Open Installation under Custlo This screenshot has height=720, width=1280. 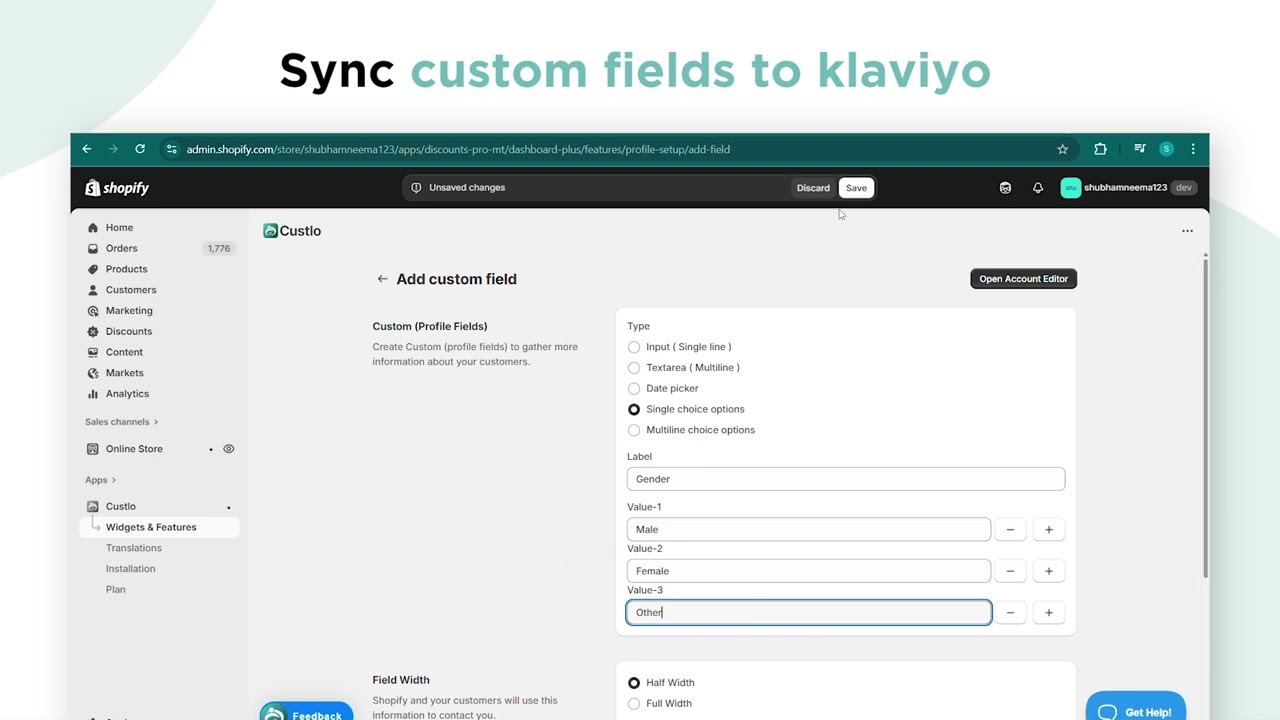click(131, 569)
